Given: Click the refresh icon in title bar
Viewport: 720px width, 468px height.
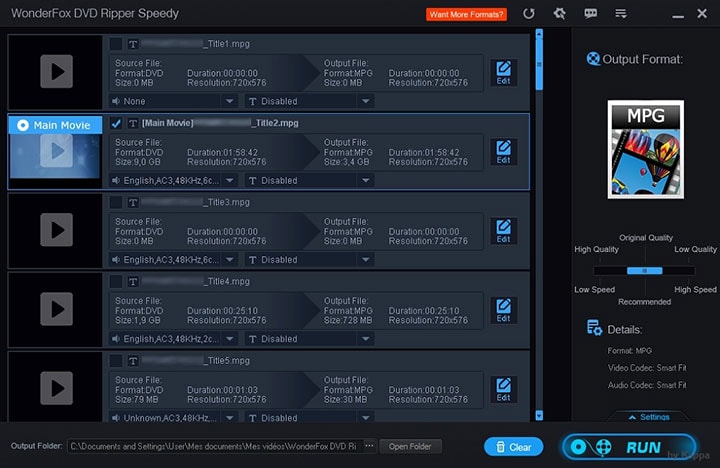Looking at the screenshot, I should tap(529, 14).
